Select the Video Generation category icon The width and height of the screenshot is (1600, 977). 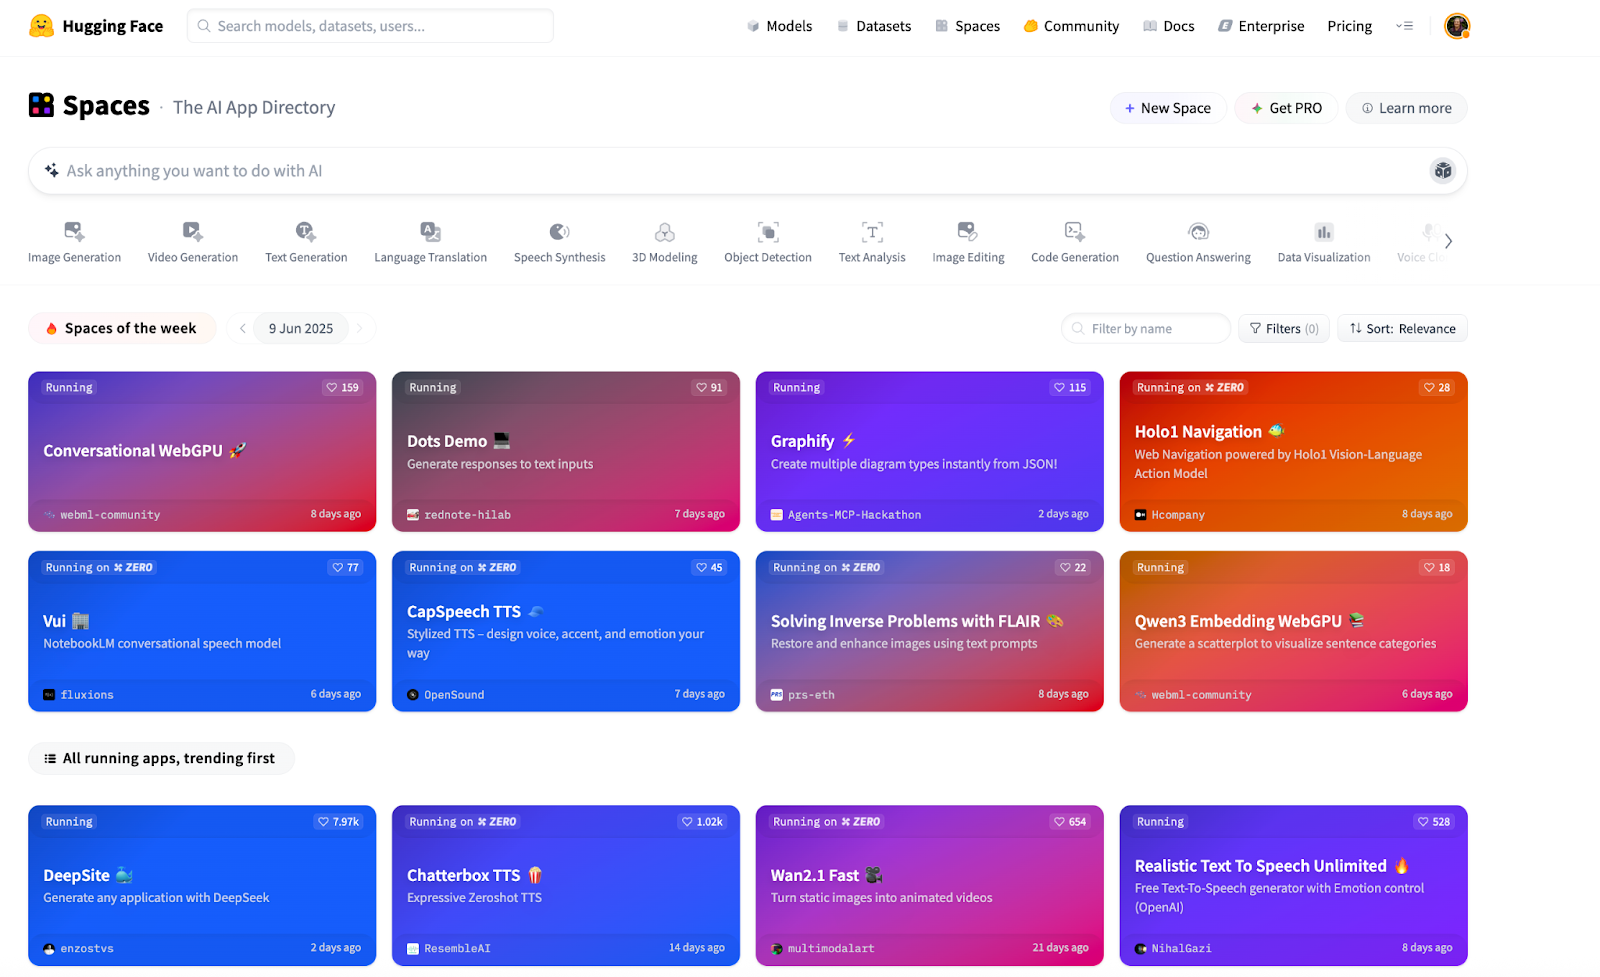click(192, 231)
